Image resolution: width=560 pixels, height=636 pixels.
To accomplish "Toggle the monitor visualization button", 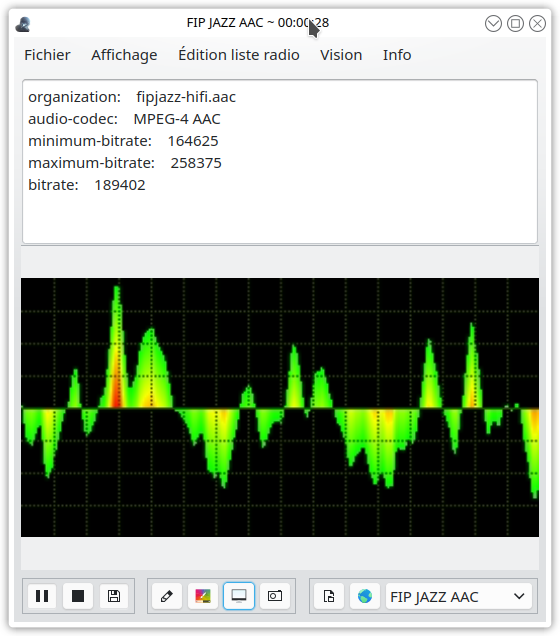I will pyautogui.click(x=239, y=596).
